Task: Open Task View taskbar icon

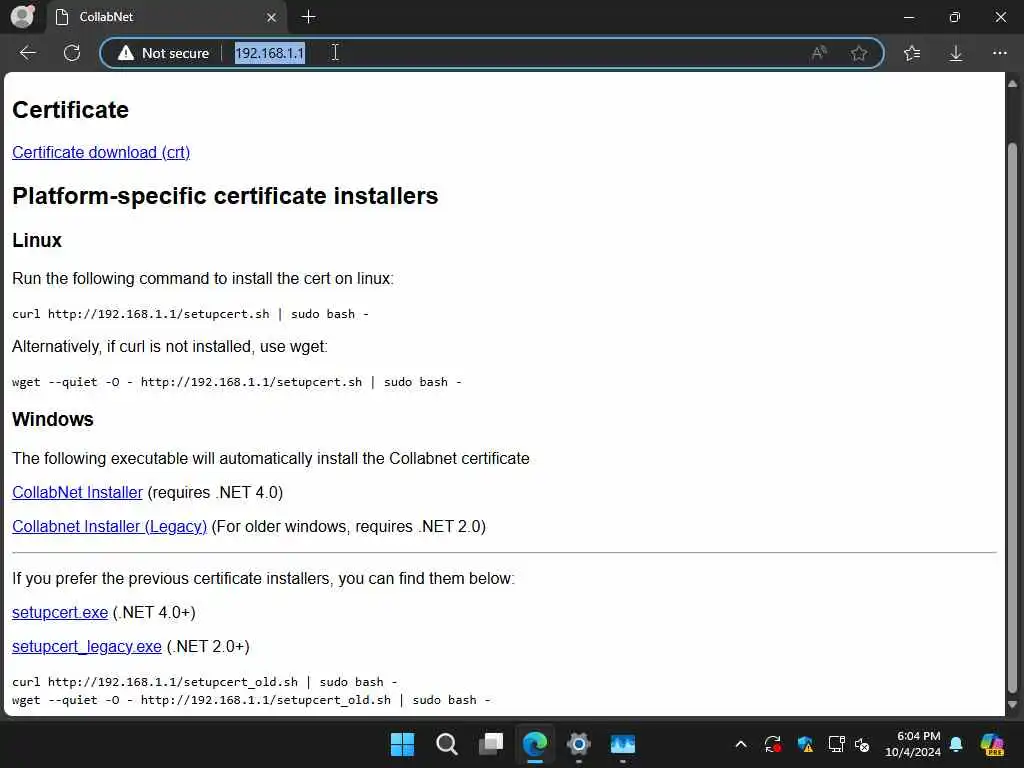Action: click(x=491, y=744)
